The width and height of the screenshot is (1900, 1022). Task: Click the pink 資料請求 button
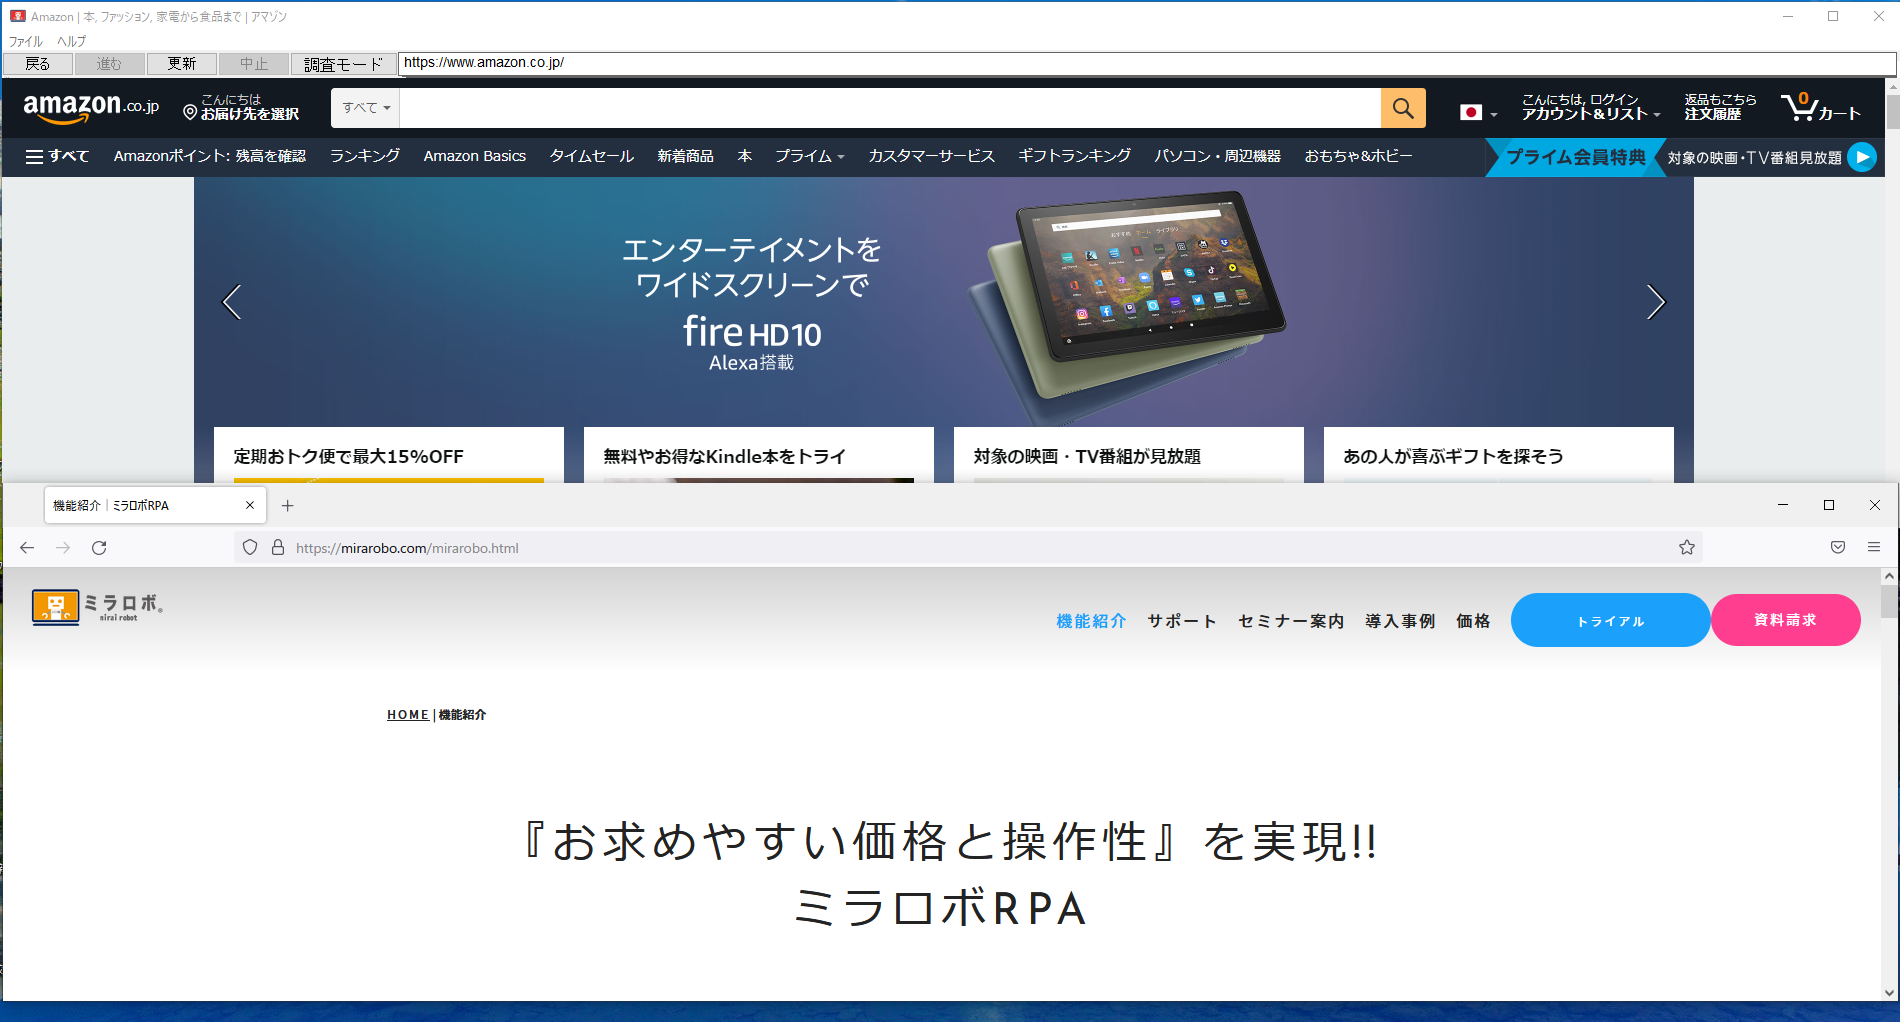pos(1786,620)
